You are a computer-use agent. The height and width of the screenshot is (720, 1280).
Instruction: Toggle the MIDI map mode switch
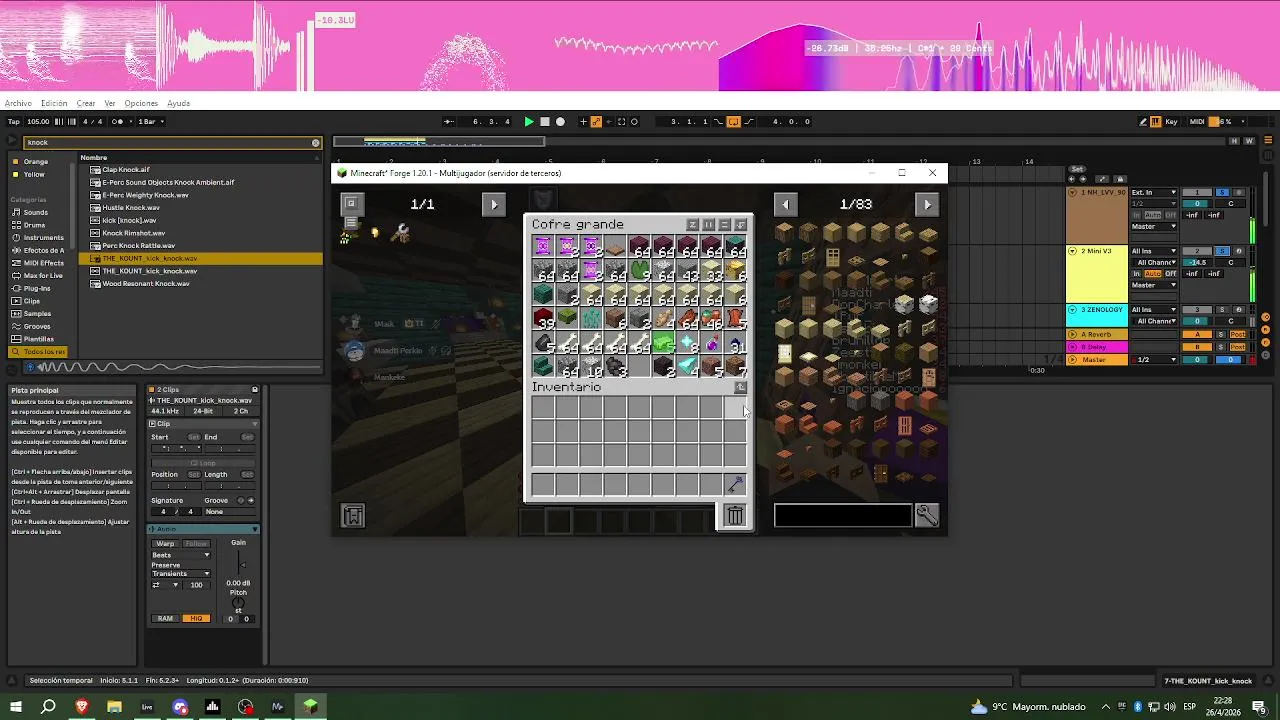pos(1197,122)
